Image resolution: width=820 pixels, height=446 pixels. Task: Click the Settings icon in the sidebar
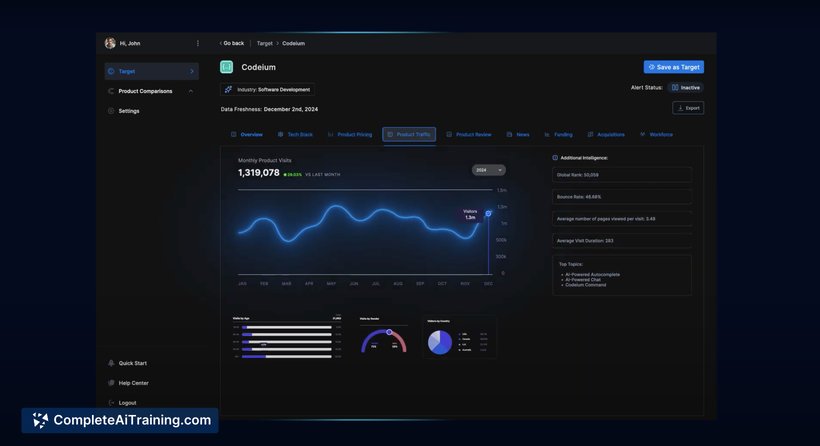tap(111, 111)
